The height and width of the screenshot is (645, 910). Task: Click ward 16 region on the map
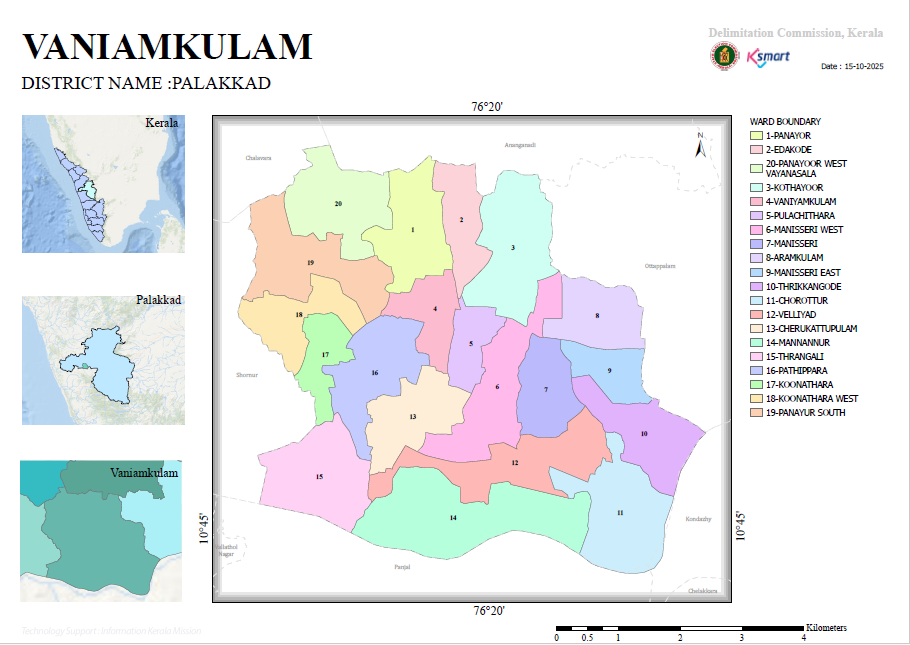pyautogui.click(x=374, y=373)
